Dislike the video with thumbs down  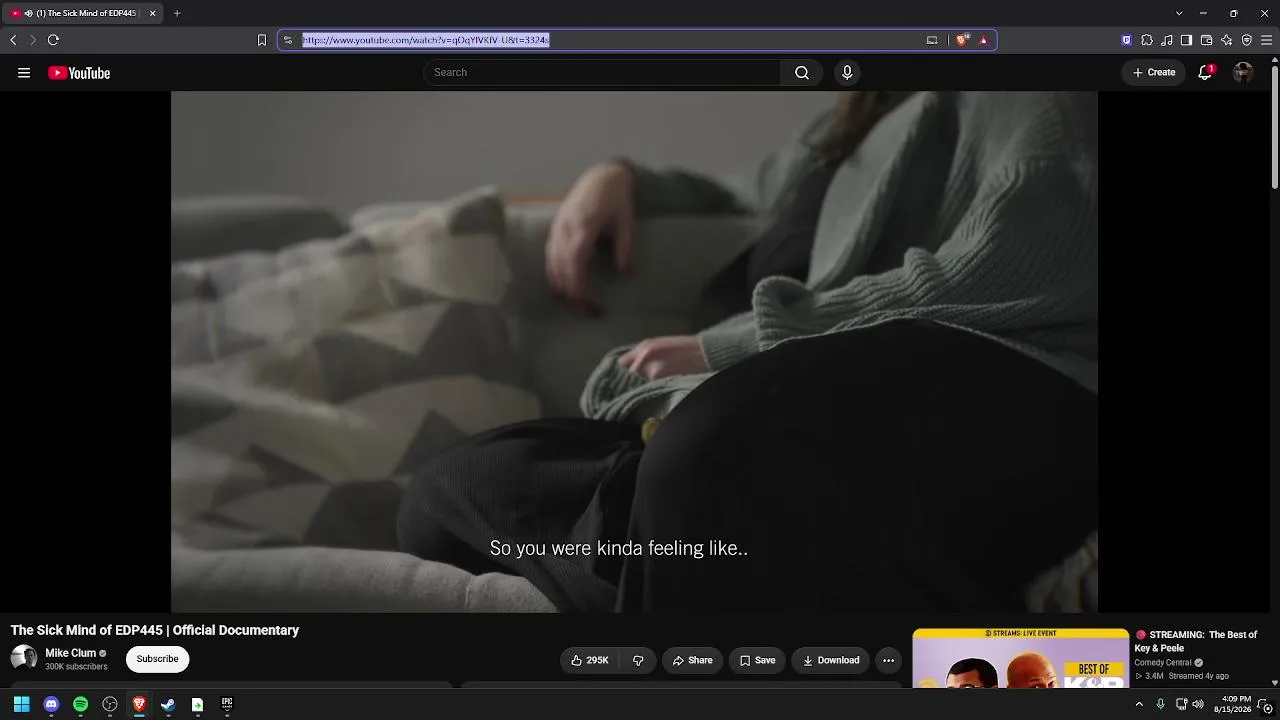click(638, 660)
